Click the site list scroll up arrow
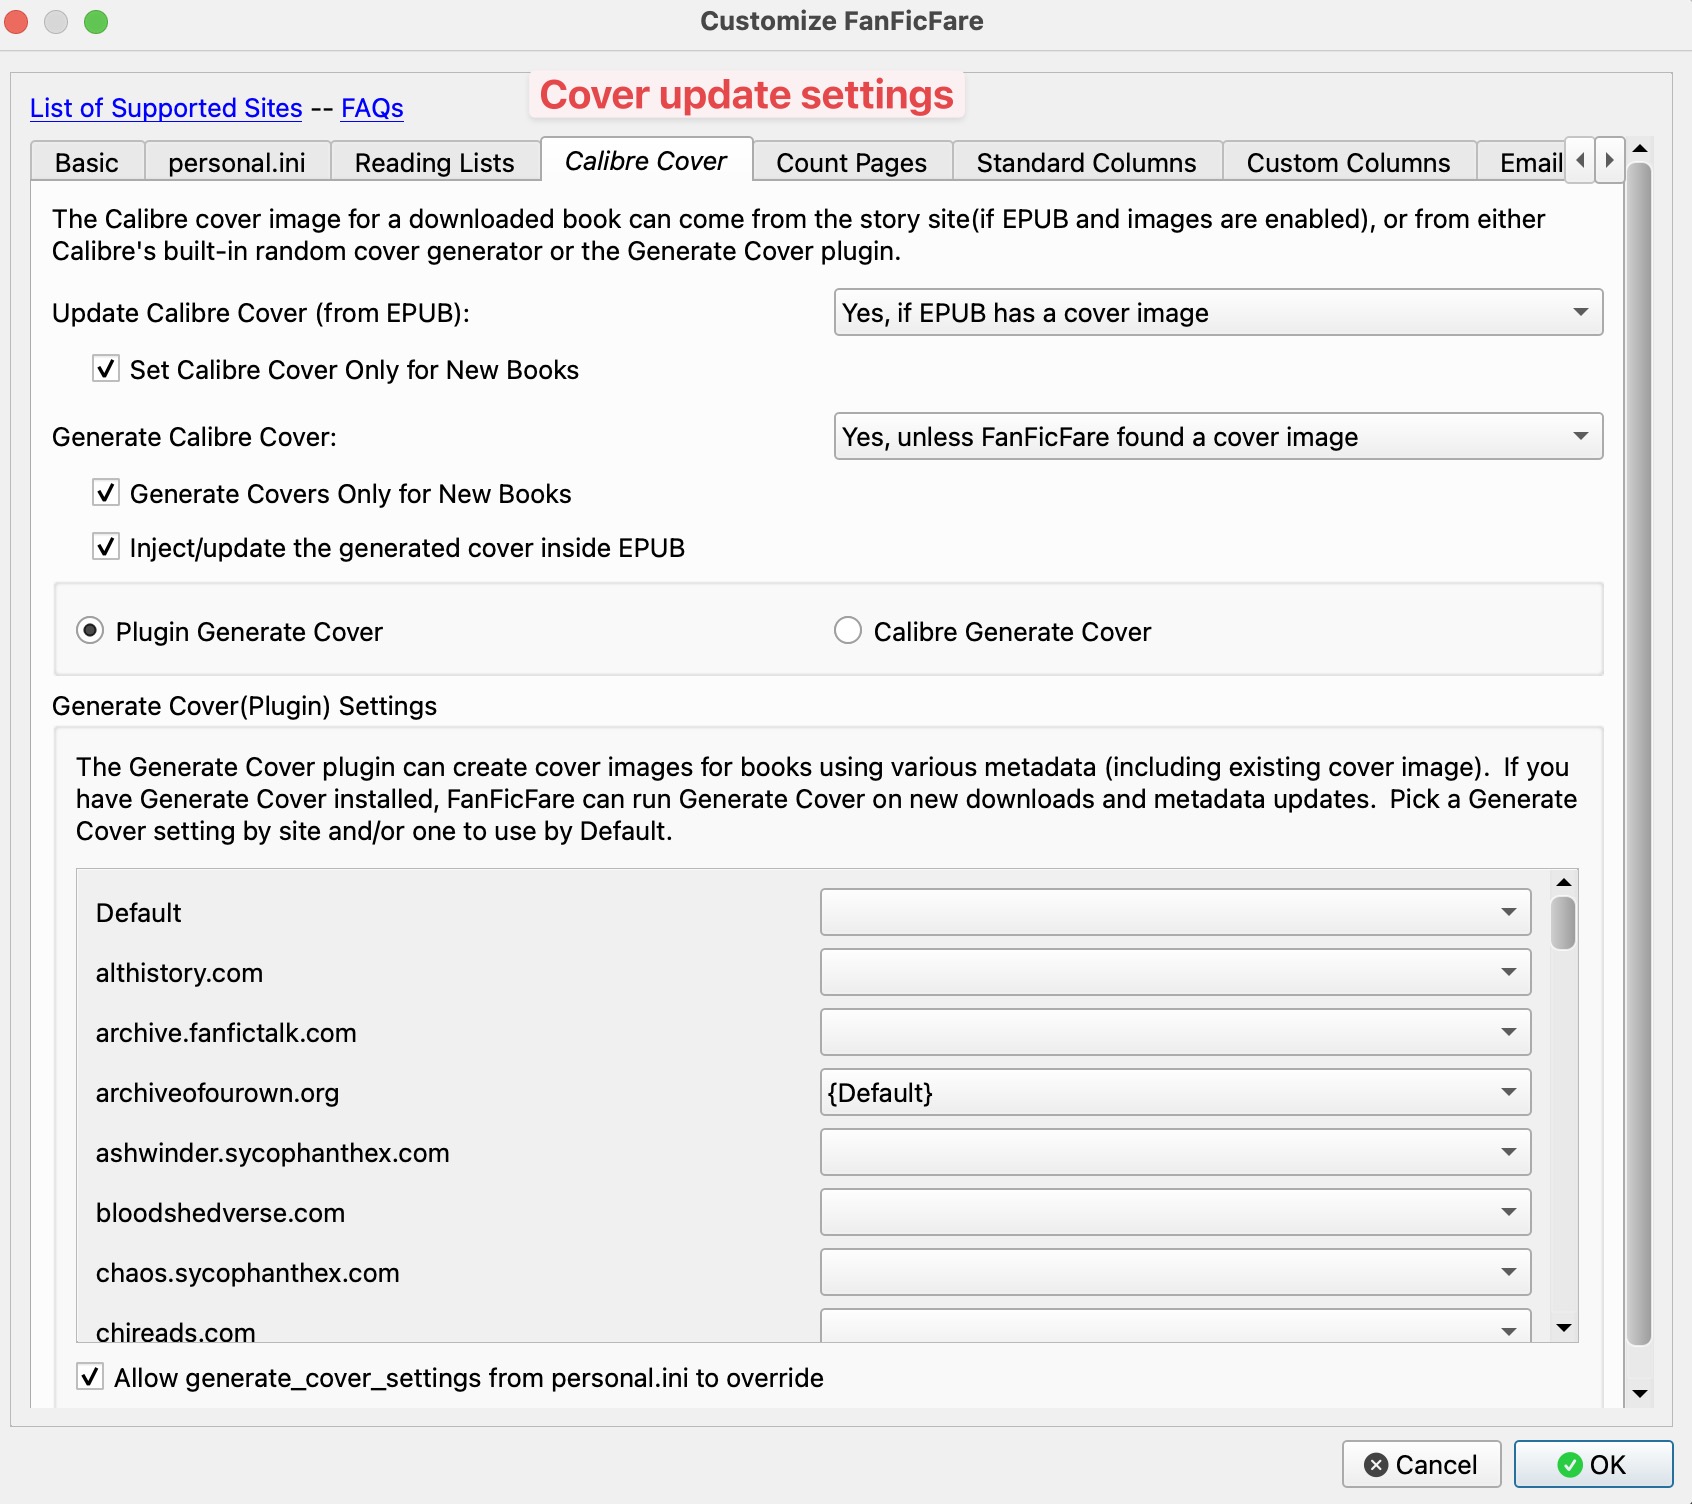This screenshot has width=1692, height=1504. coord(1564,882)
